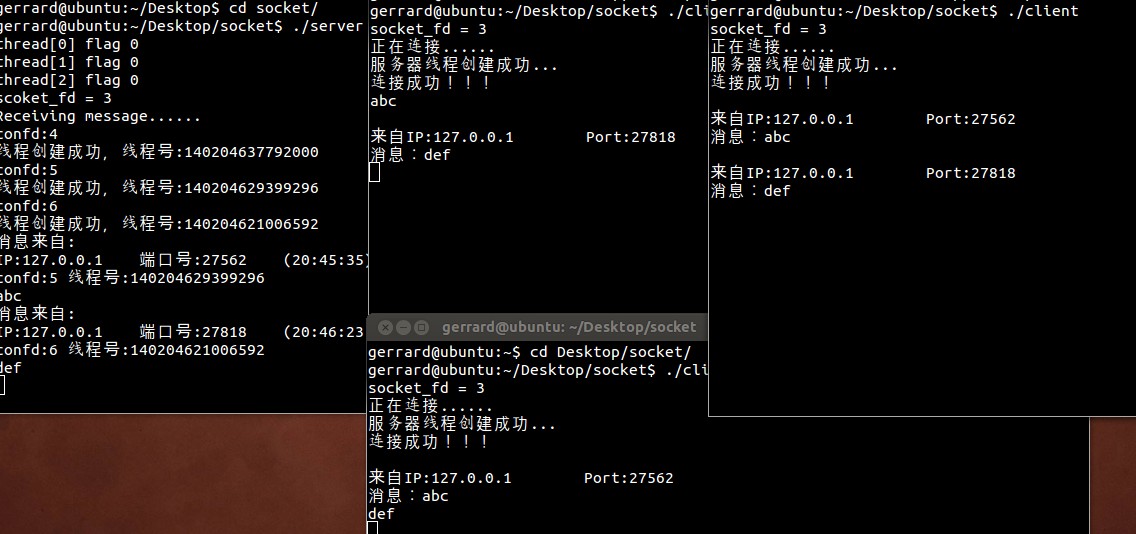Click 'confd:5 线程号:140204629399296' line

click(x=132, y=278)
